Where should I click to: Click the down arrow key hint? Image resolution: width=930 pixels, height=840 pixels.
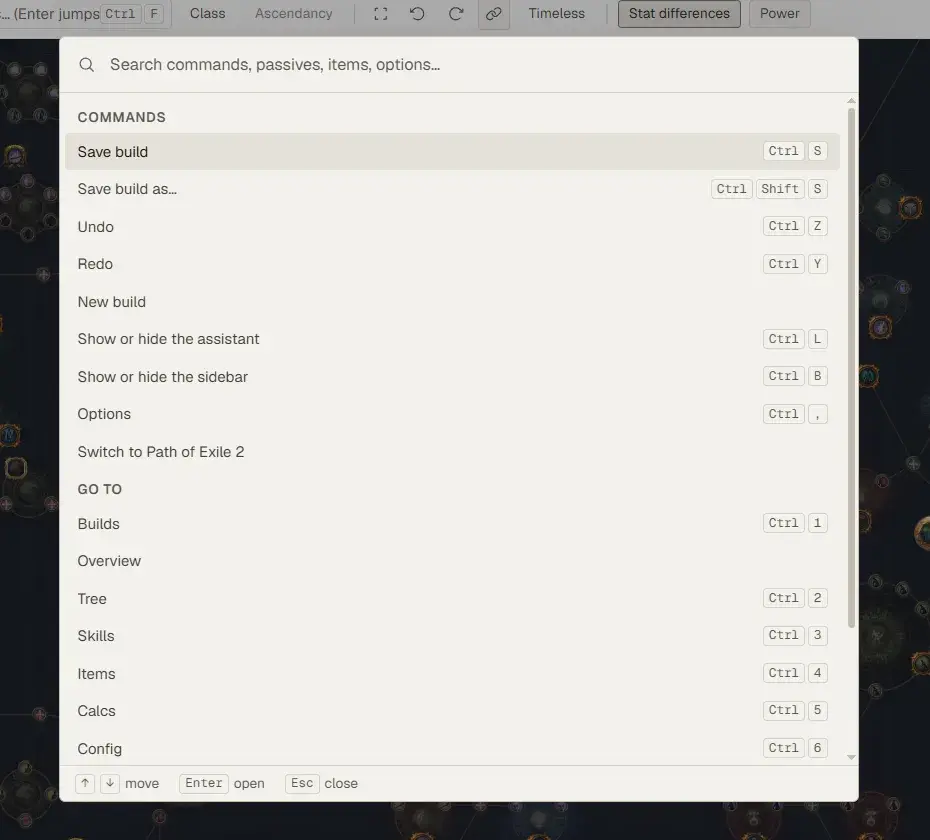110,784
